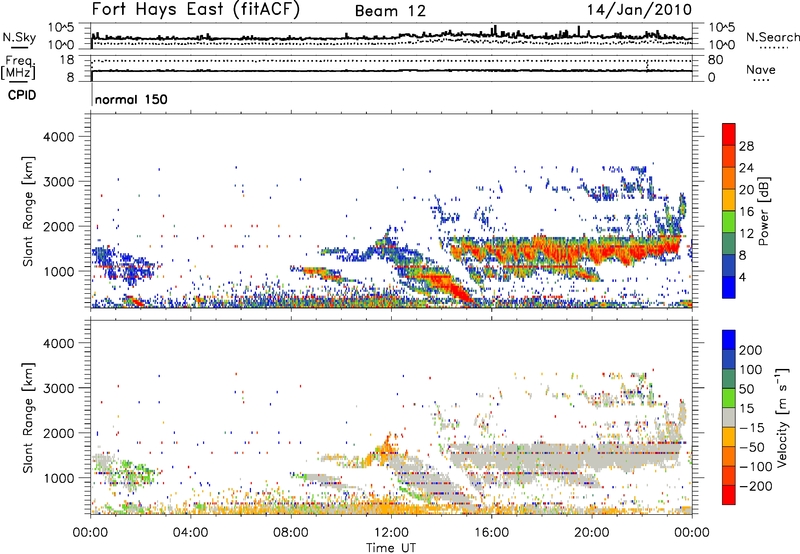Click the red bottom segment of Velocity color bar
This screenshot has width=800, height=554.
point(729,495)
